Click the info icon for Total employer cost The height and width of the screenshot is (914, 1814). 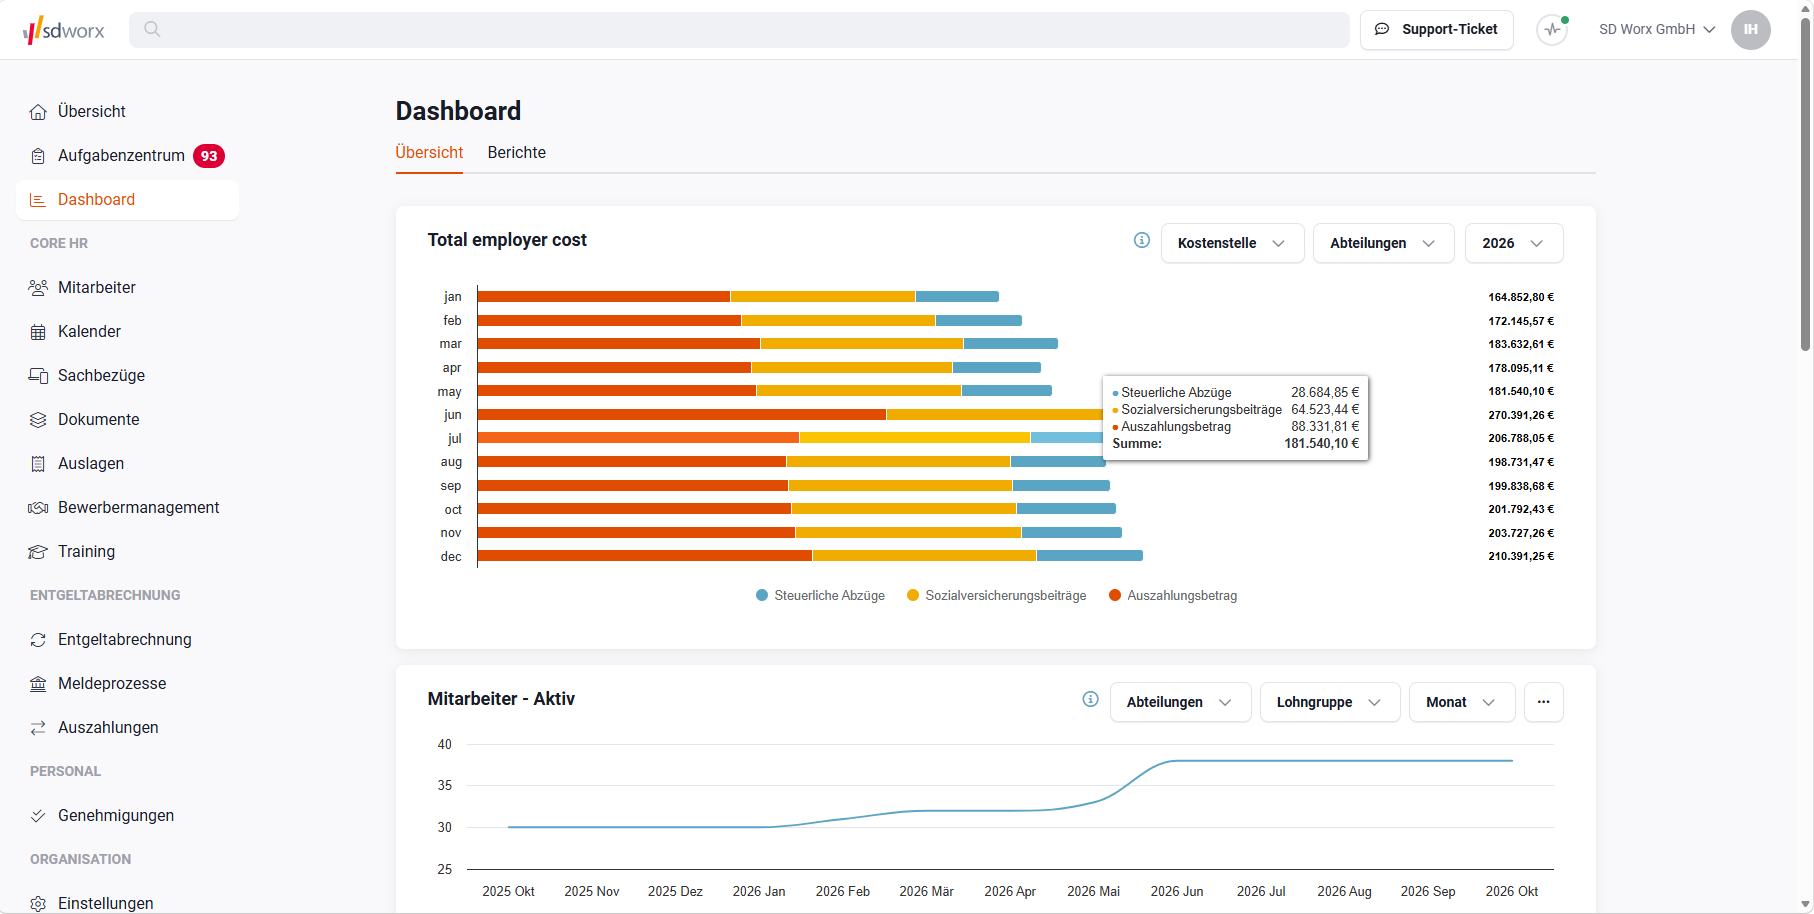pyautogui.click(x=1142, y=240)
